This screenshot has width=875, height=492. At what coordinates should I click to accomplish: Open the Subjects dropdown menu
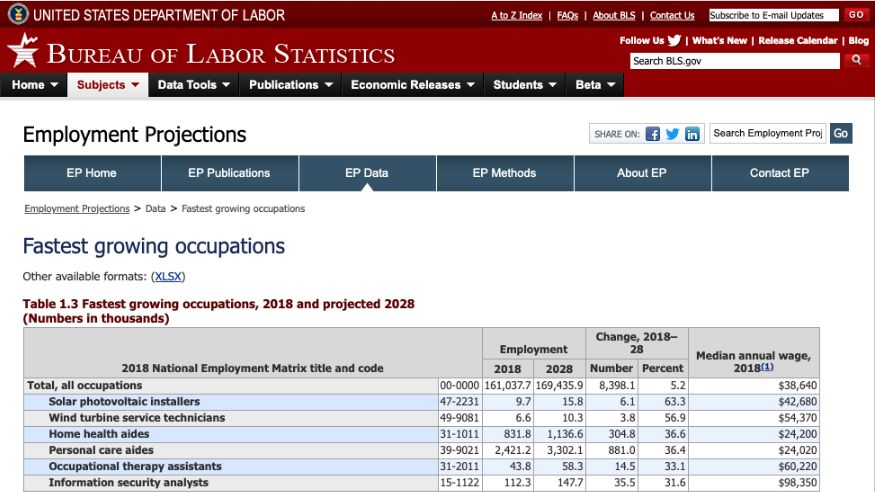pos(108,85)
